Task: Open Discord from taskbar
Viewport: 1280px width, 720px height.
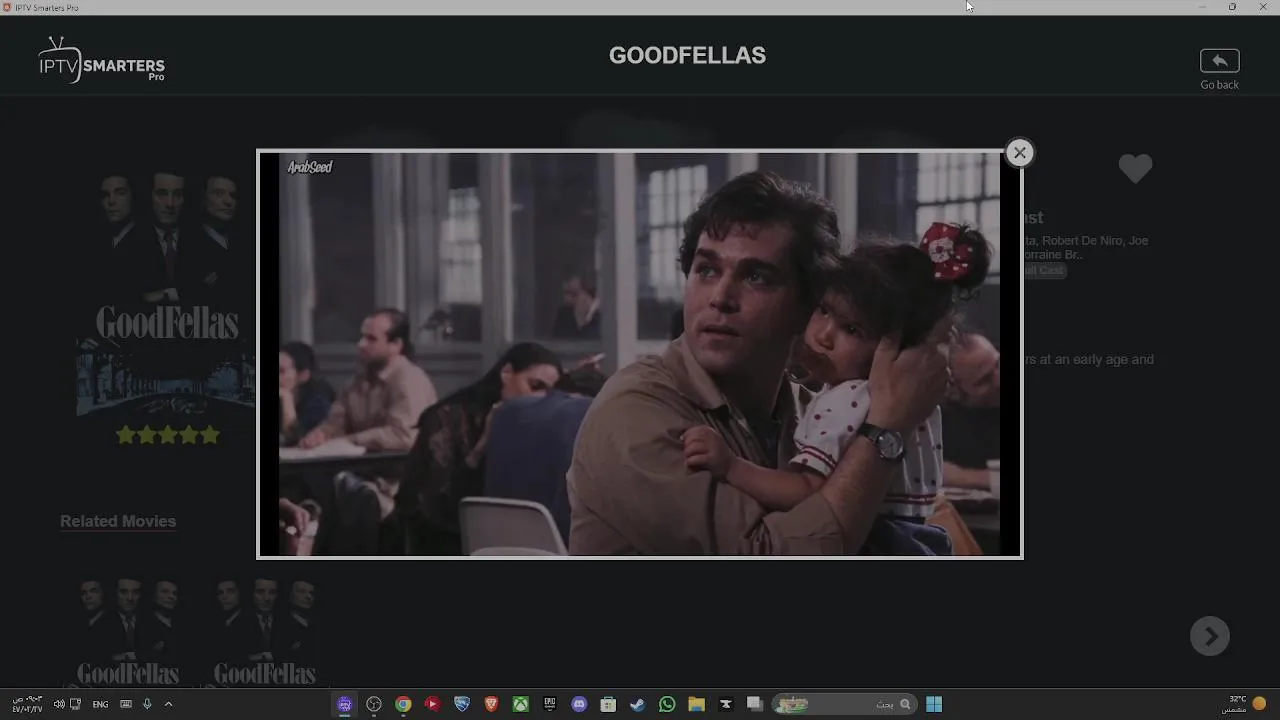Action: point(579,704)
